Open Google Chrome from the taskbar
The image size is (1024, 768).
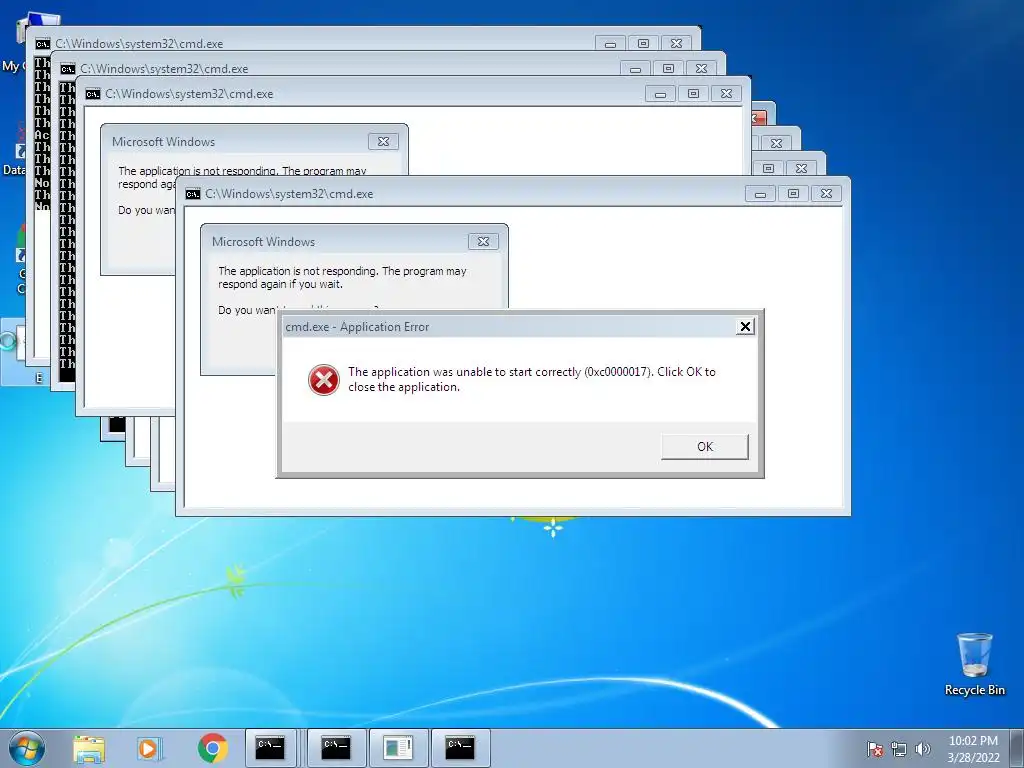[212, 748]
